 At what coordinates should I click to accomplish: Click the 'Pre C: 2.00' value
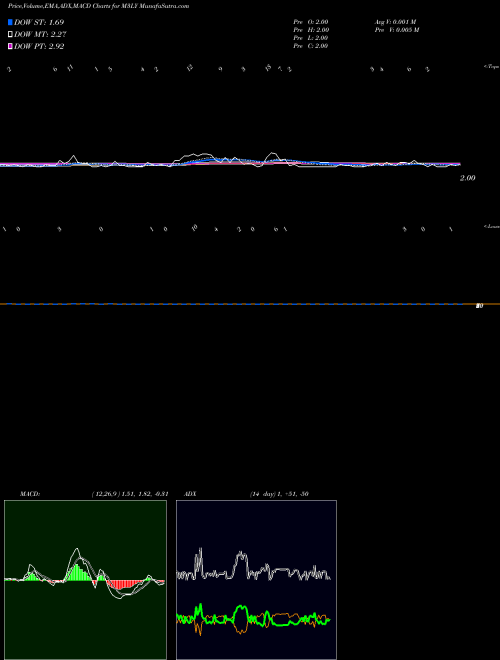pos(311,46)
